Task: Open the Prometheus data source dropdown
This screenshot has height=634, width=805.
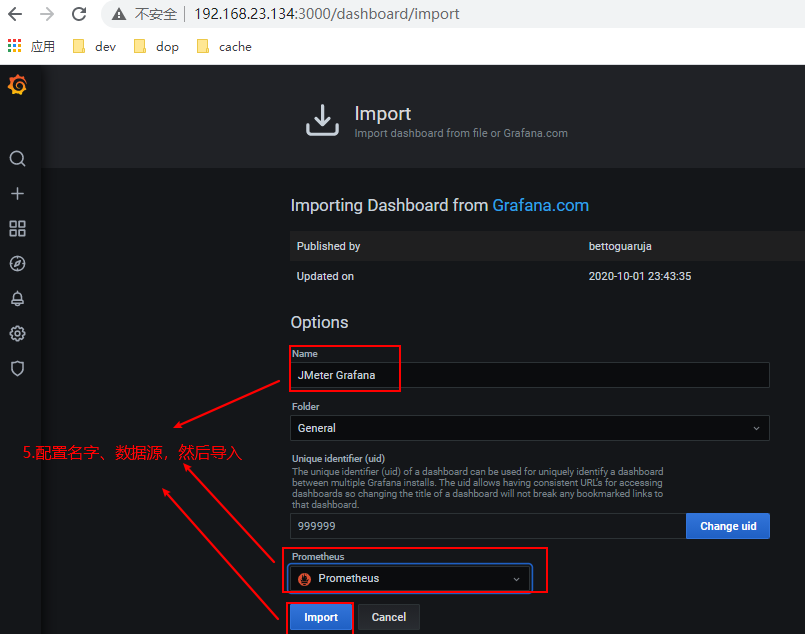Action: (410, 579)
